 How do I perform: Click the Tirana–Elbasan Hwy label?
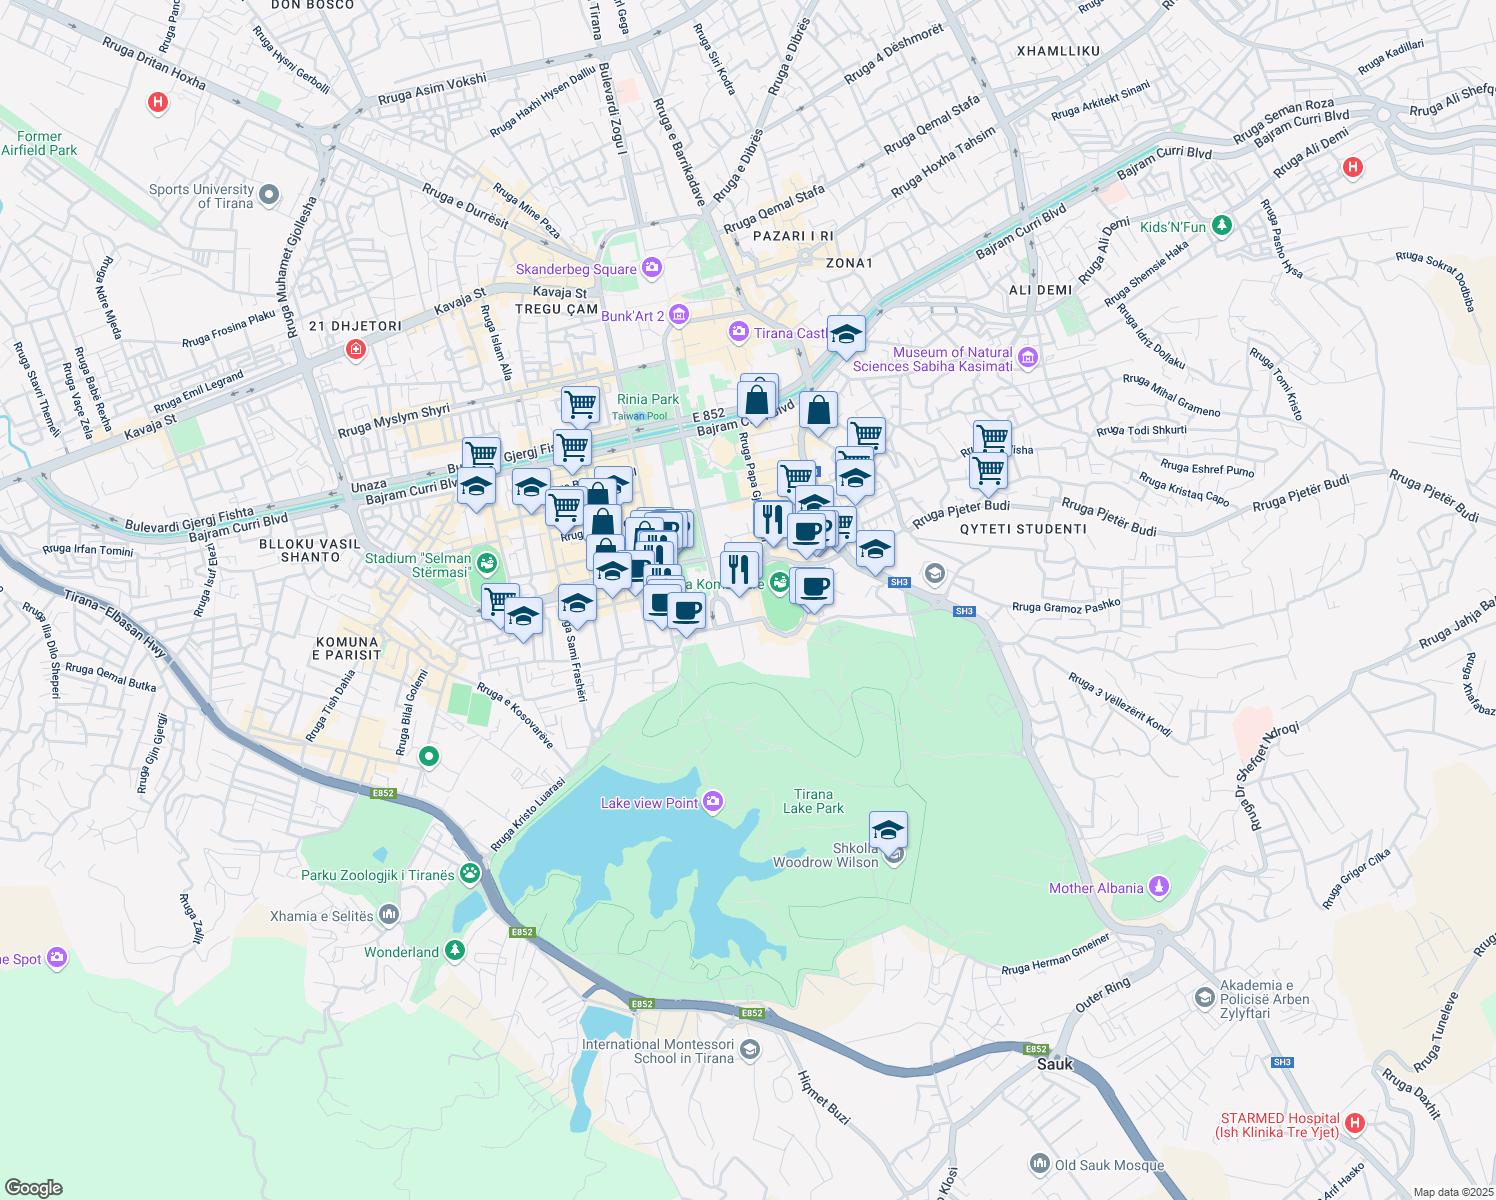[x=115, y=623]
